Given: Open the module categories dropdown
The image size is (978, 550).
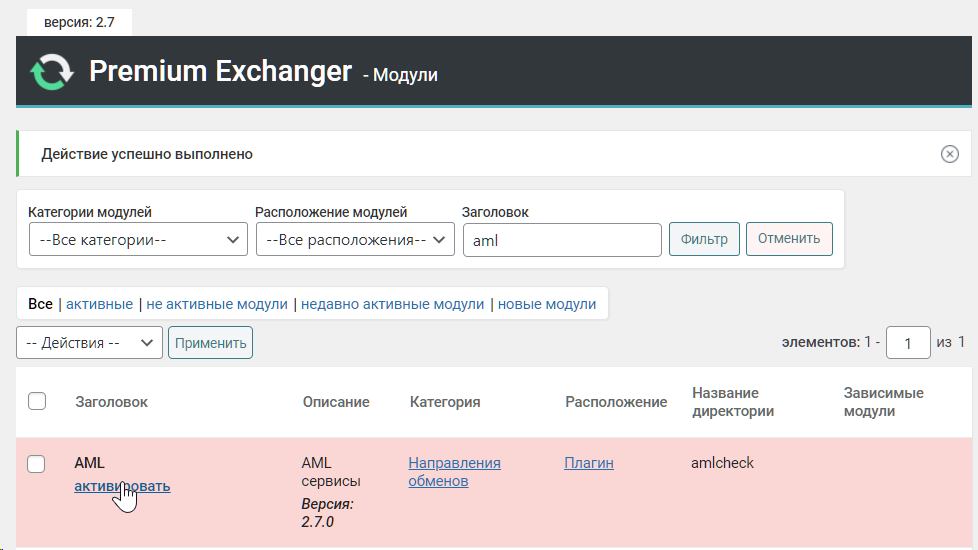Looking at the screenshot, I should click(138, 240).
